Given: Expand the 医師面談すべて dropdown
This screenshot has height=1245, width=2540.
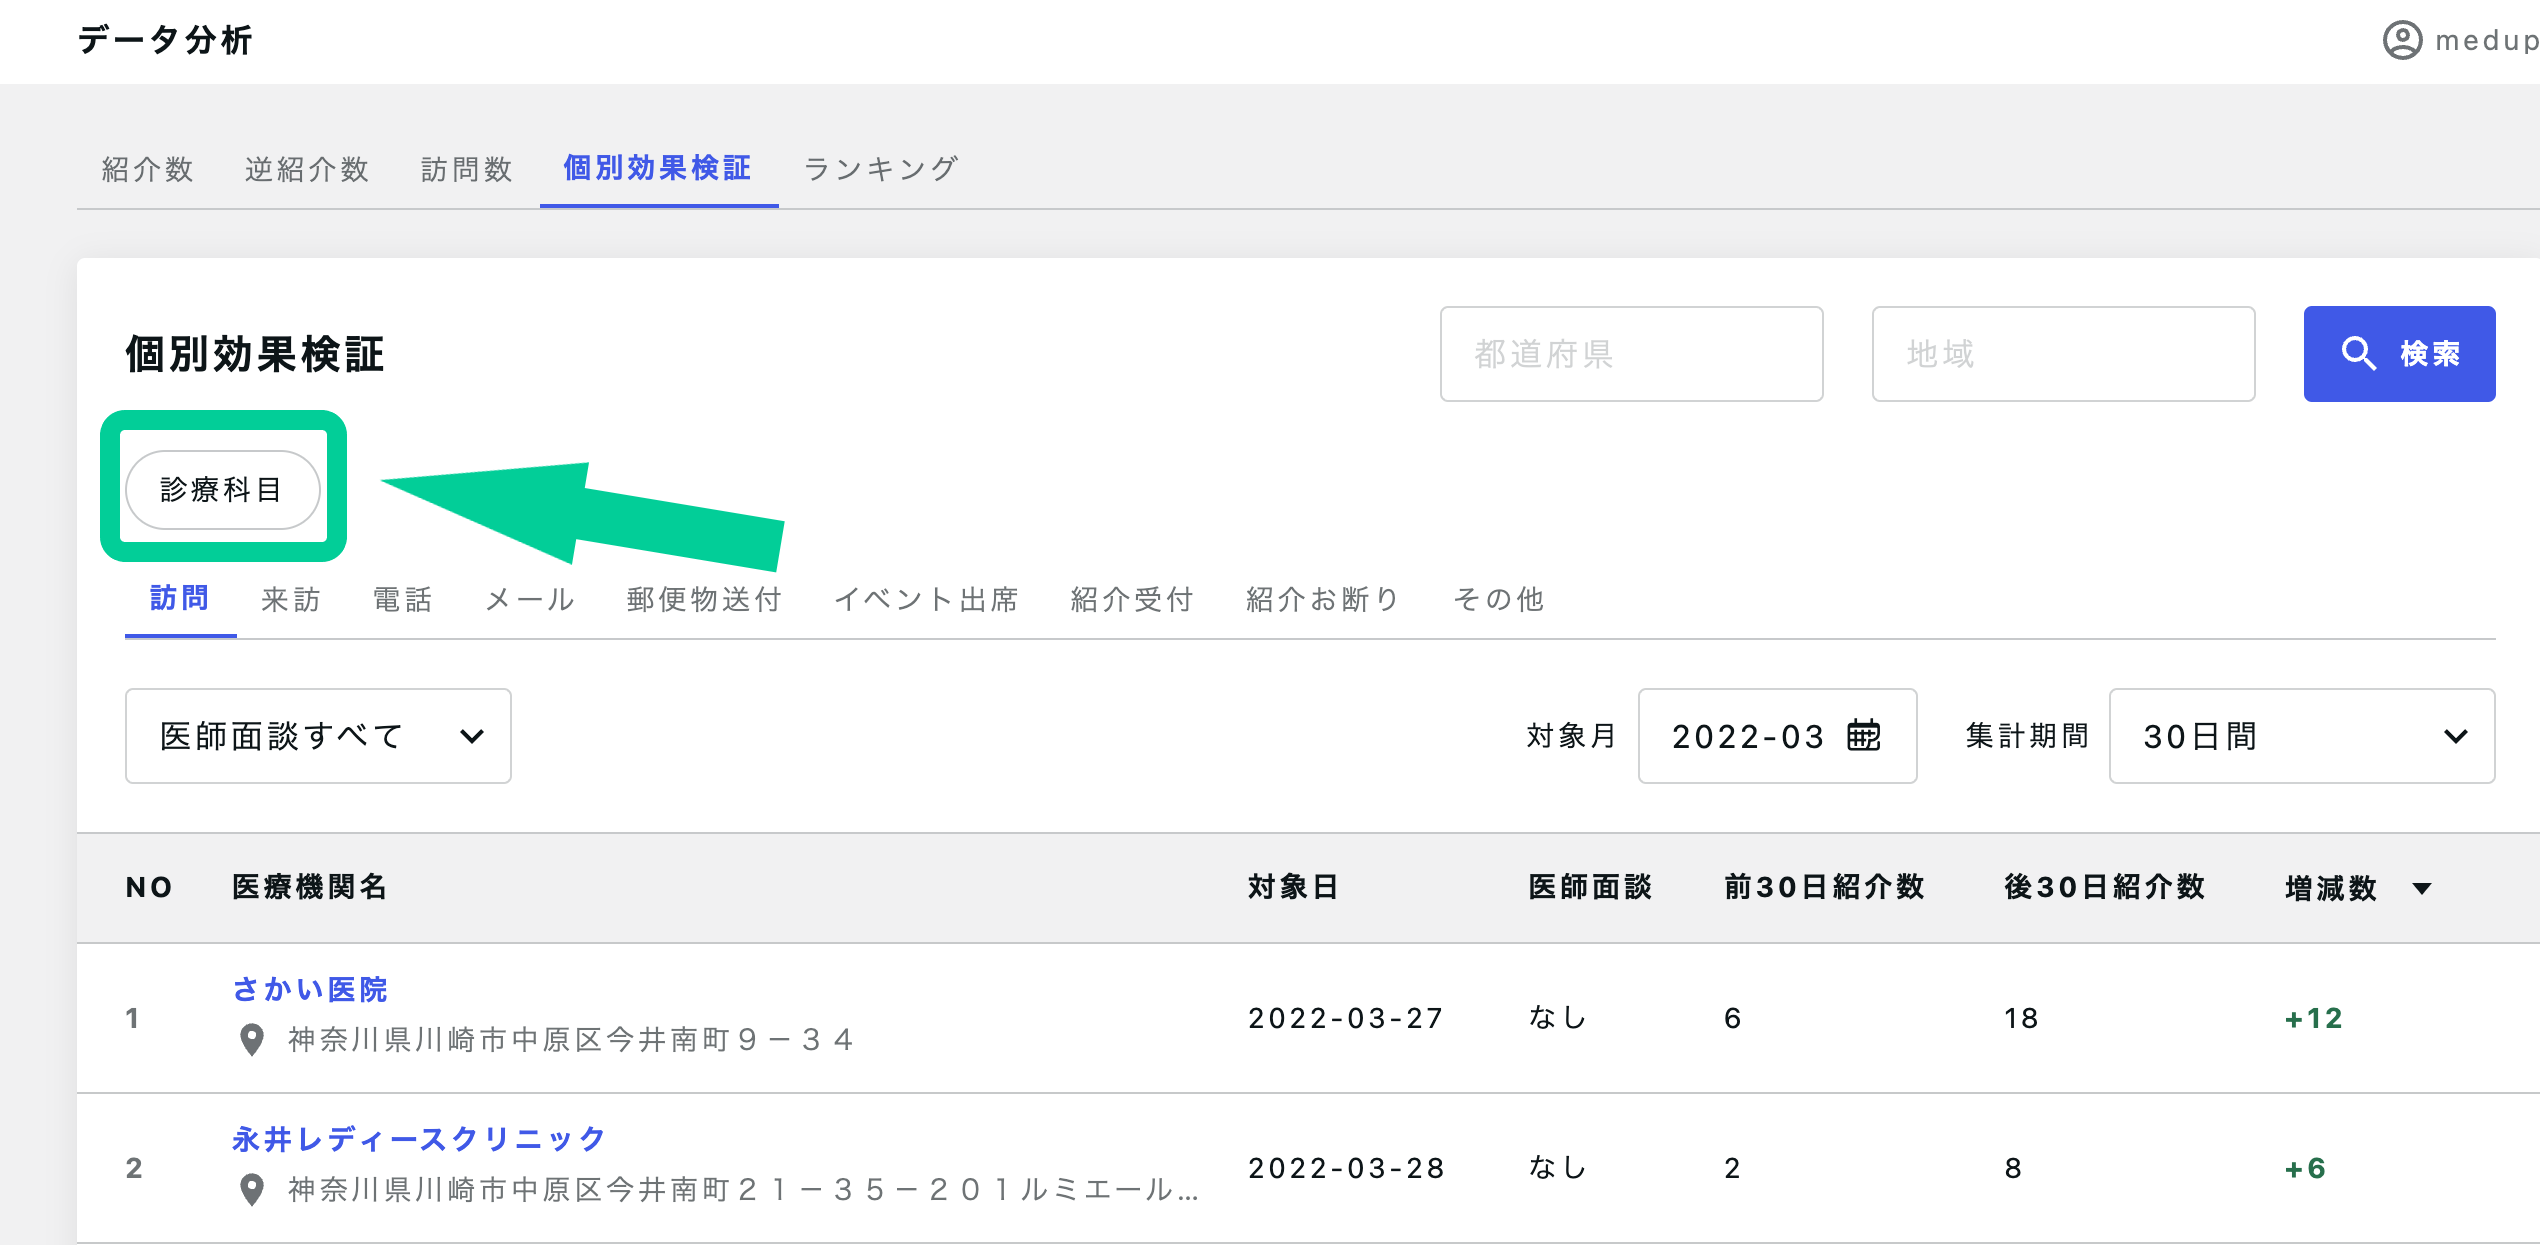Looking at the screenshot, I should pos(318,736).
